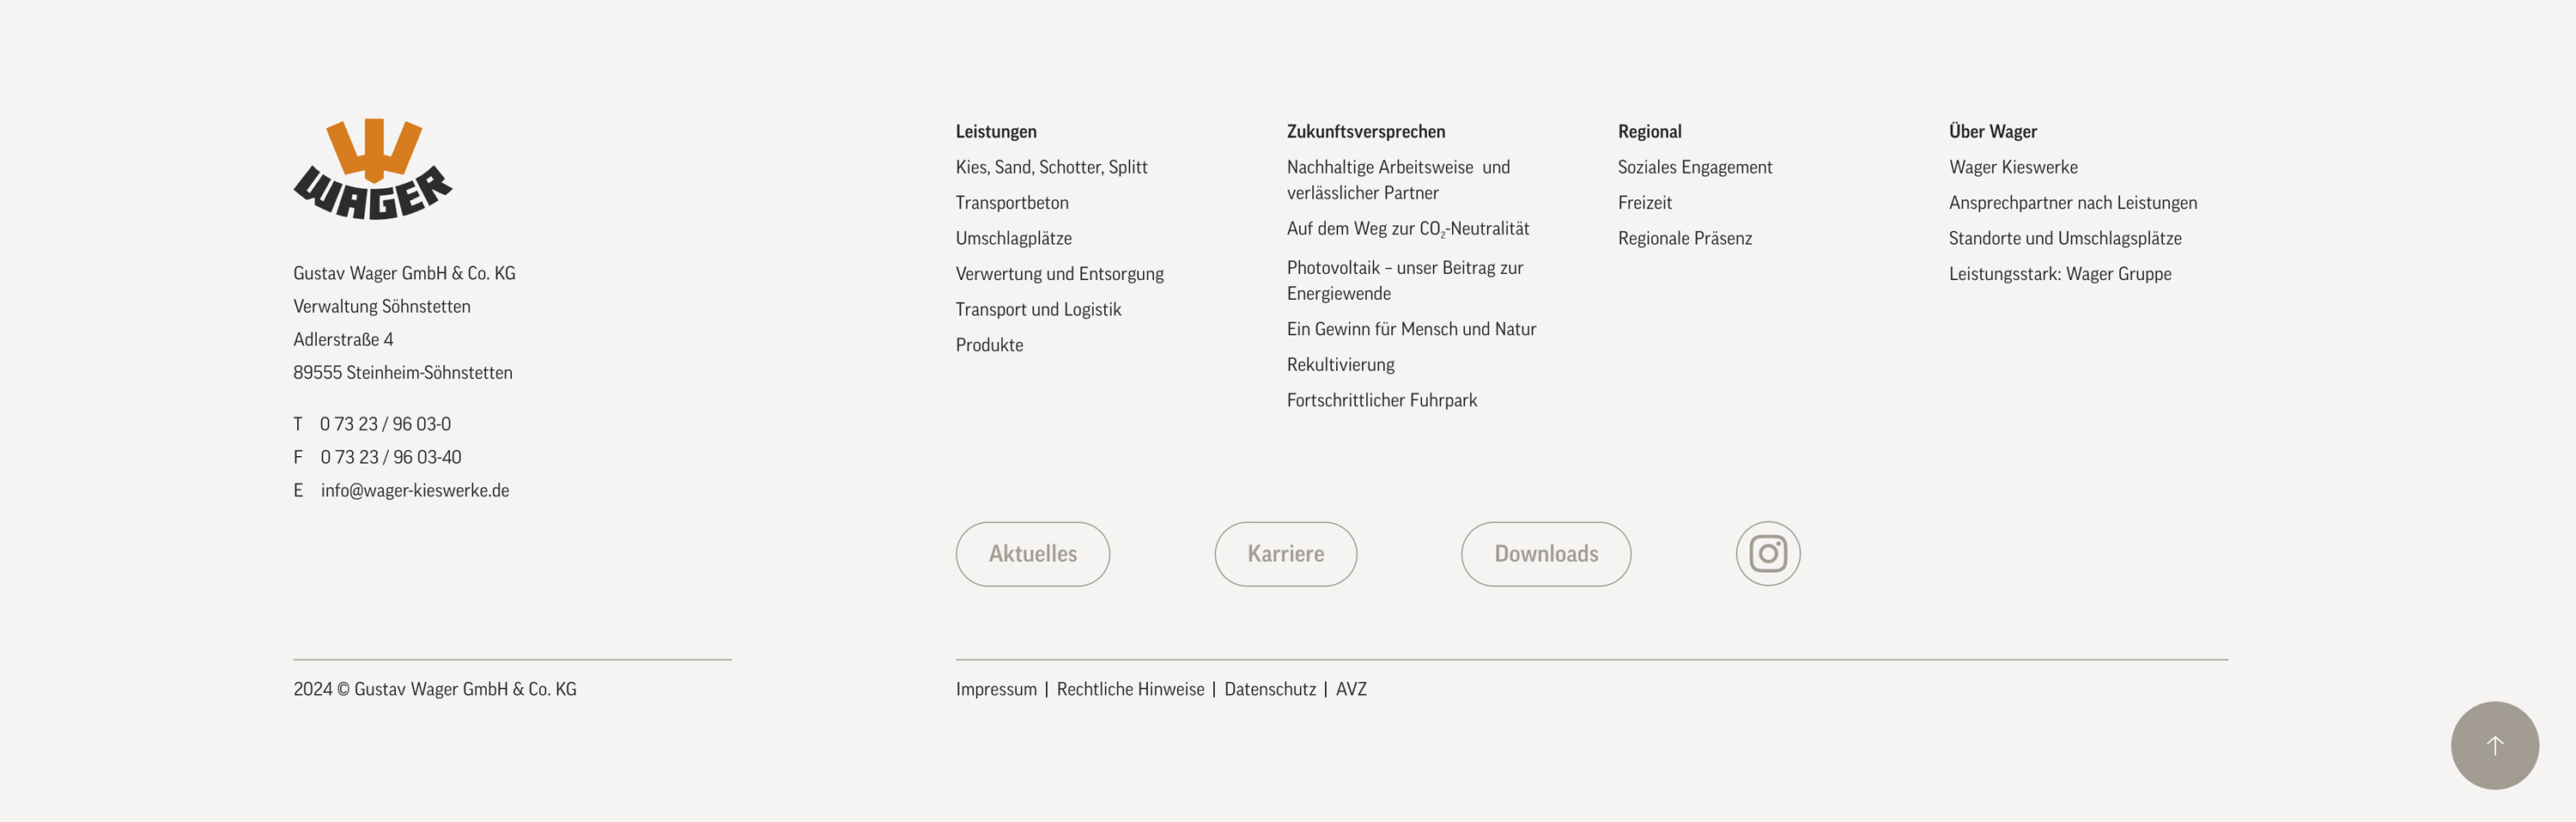
Task: Open the Datenschutz link
Action: [x=1270, y=689]
